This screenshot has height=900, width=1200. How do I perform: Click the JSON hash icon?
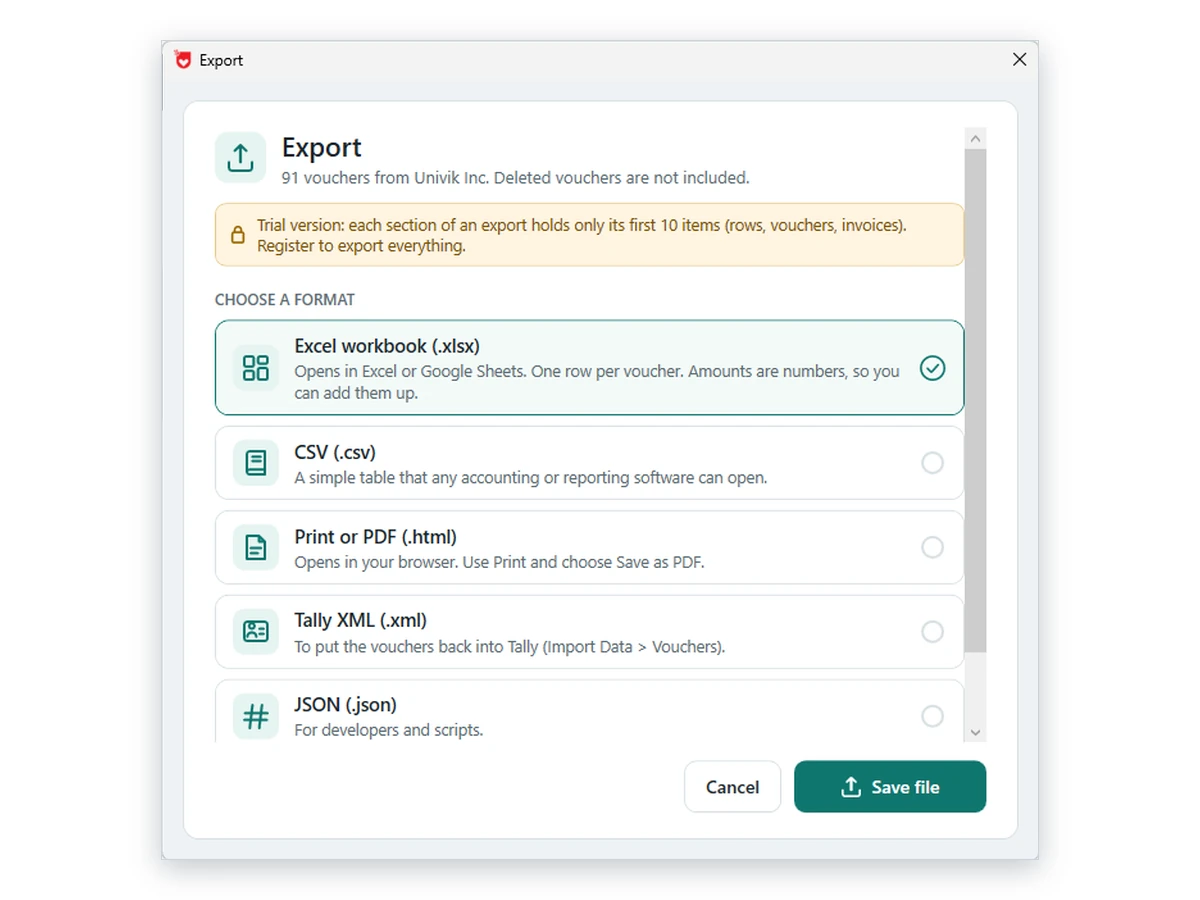(256, 716)
